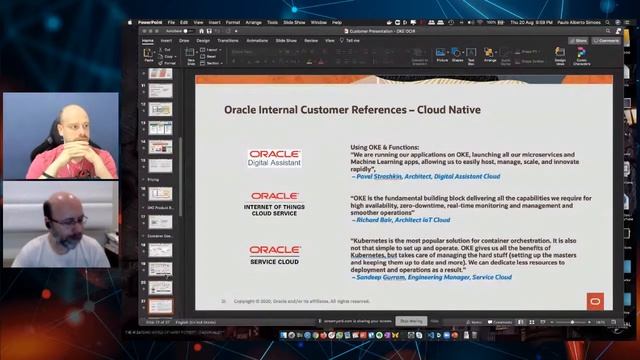
Task: Click the Notes button in status bar
Action: pos(474,322)
